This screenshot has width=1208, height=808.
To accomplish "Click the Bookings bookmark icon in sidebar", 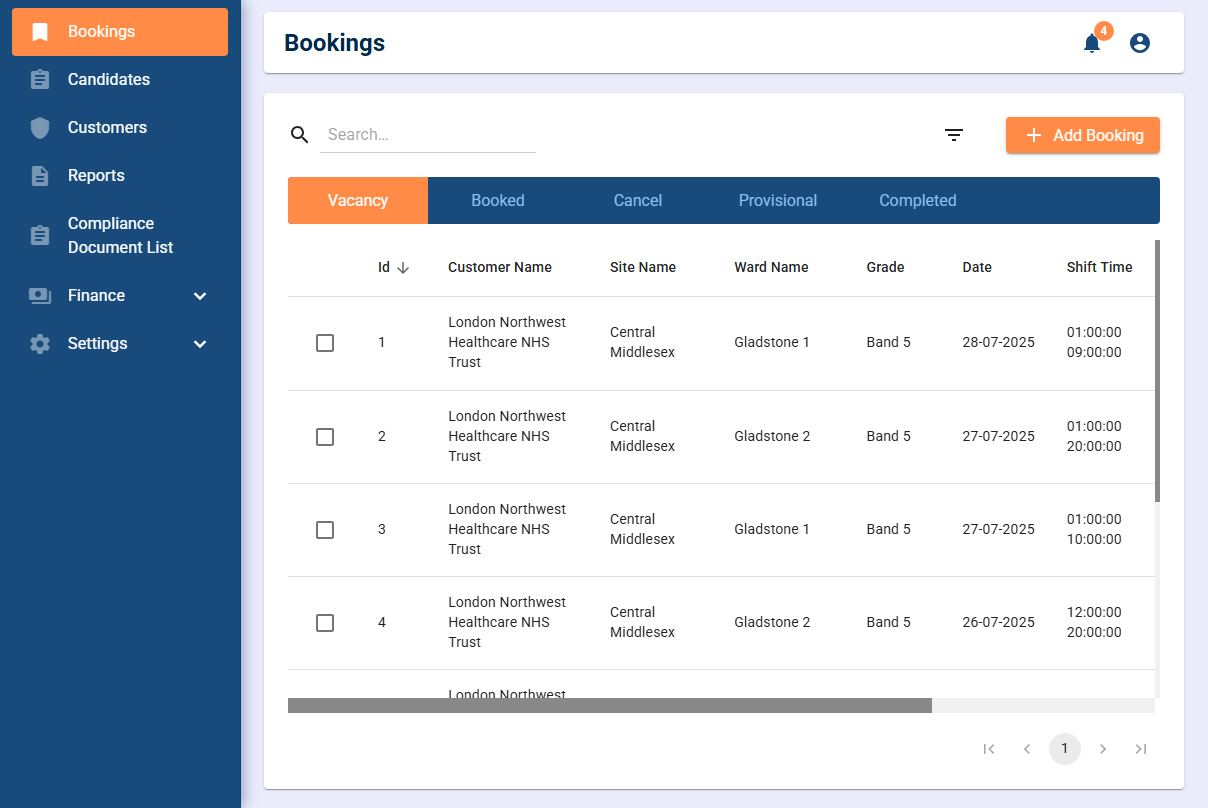I will (x=40, y=32).
